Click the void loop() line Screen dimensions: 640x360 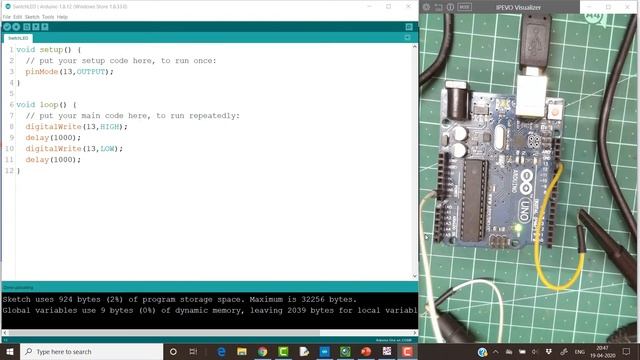(46, 104)
